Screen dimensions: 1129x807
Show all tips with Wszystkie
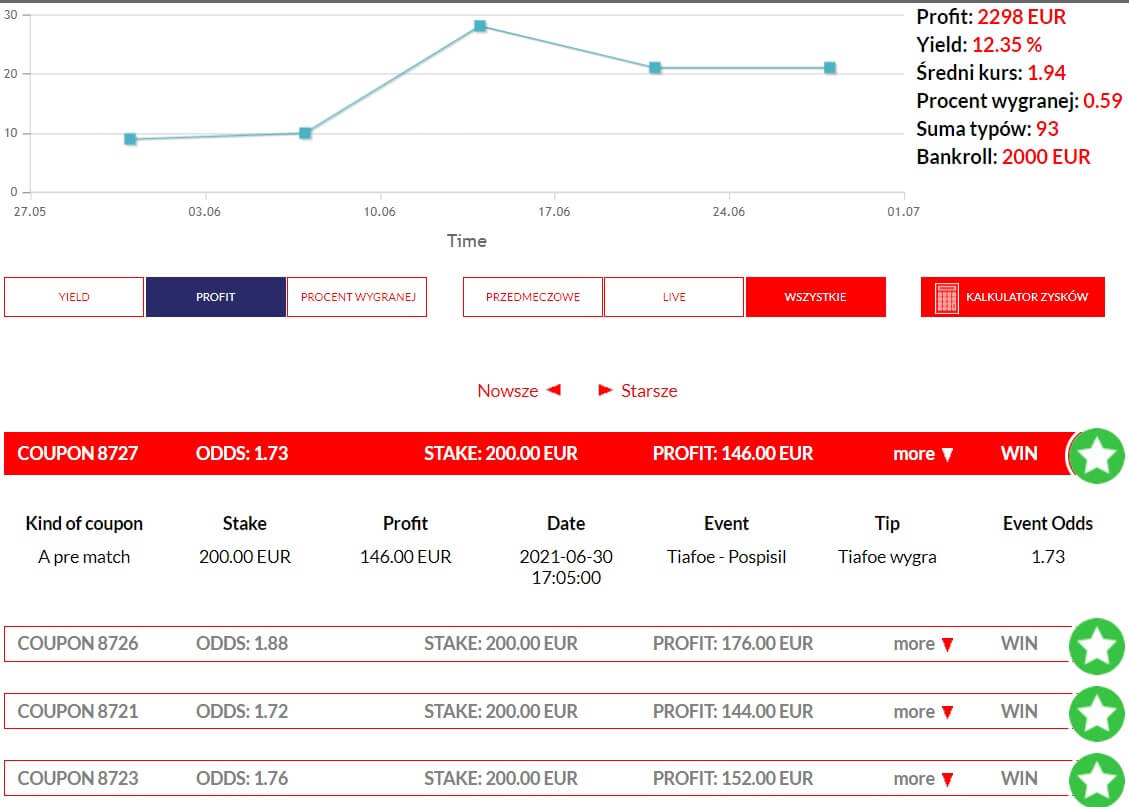click(815, 297)
